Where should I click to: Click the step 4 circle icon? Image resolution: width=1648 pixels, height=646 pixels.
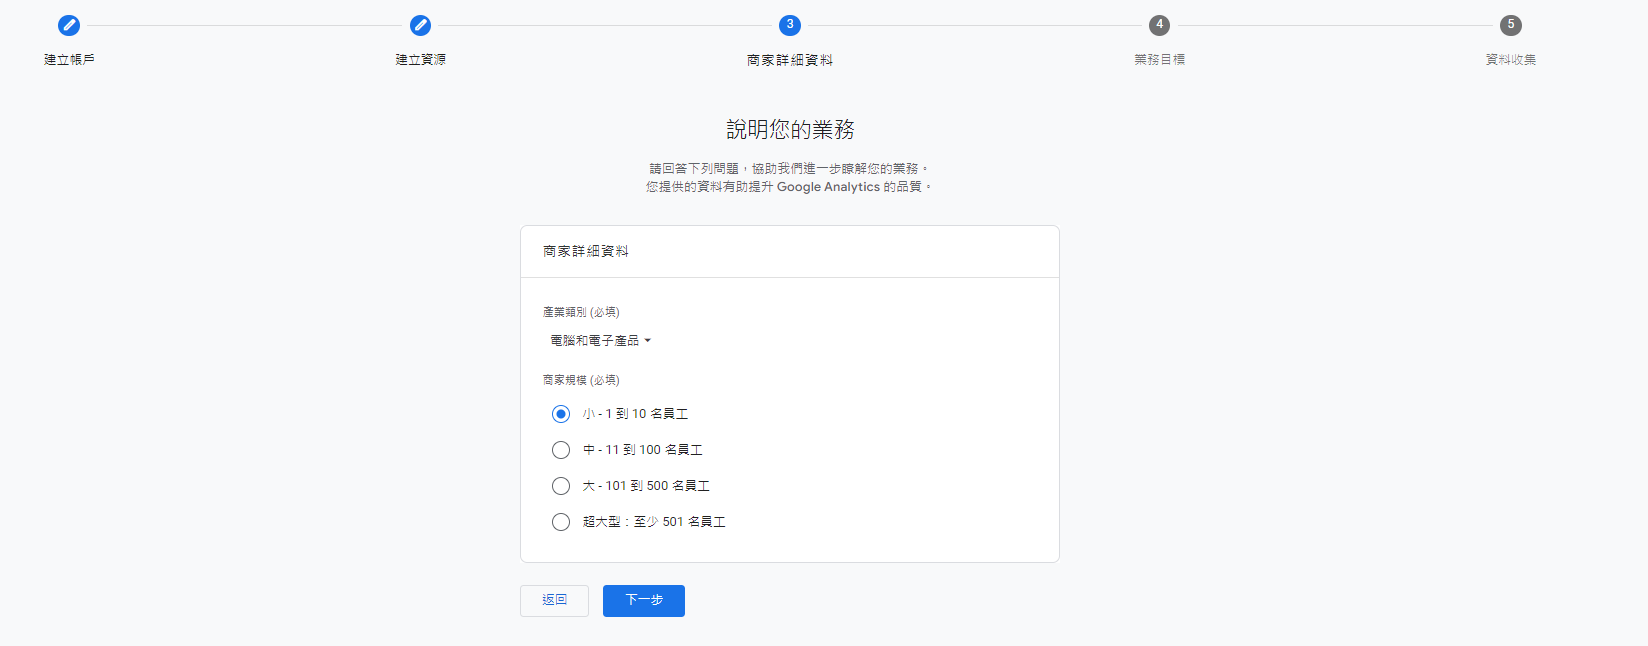click(x=1159, y=25)
